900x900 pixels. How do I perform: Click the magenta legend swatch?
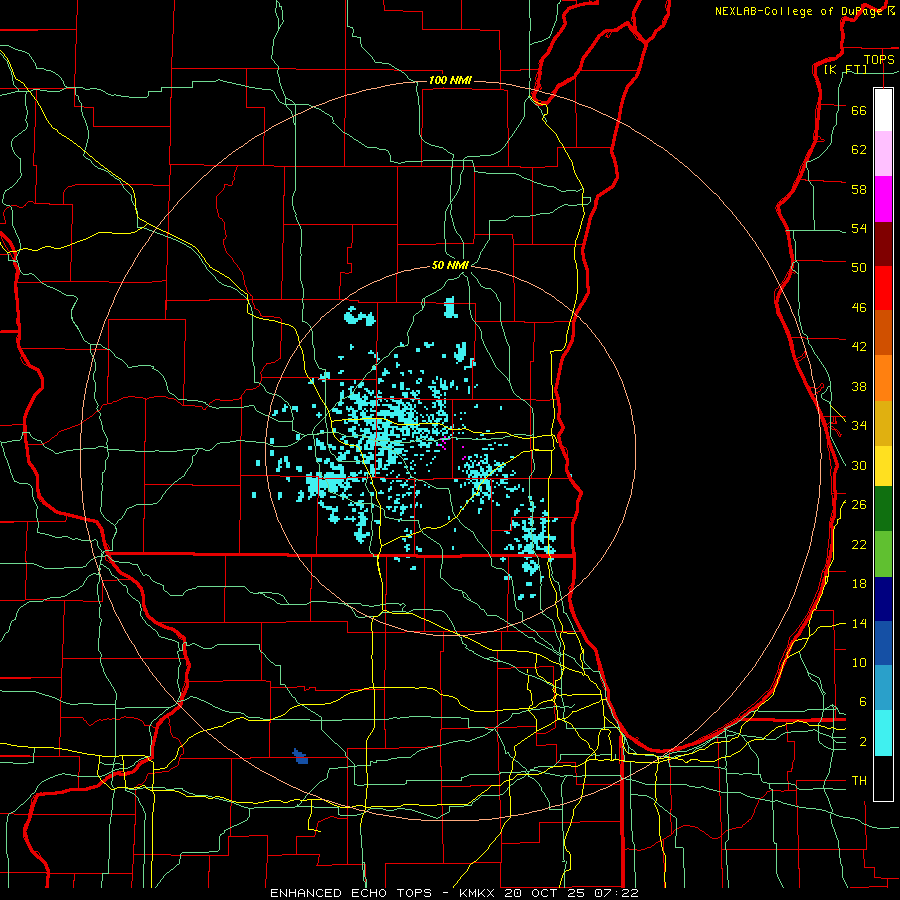click(883, 199)
